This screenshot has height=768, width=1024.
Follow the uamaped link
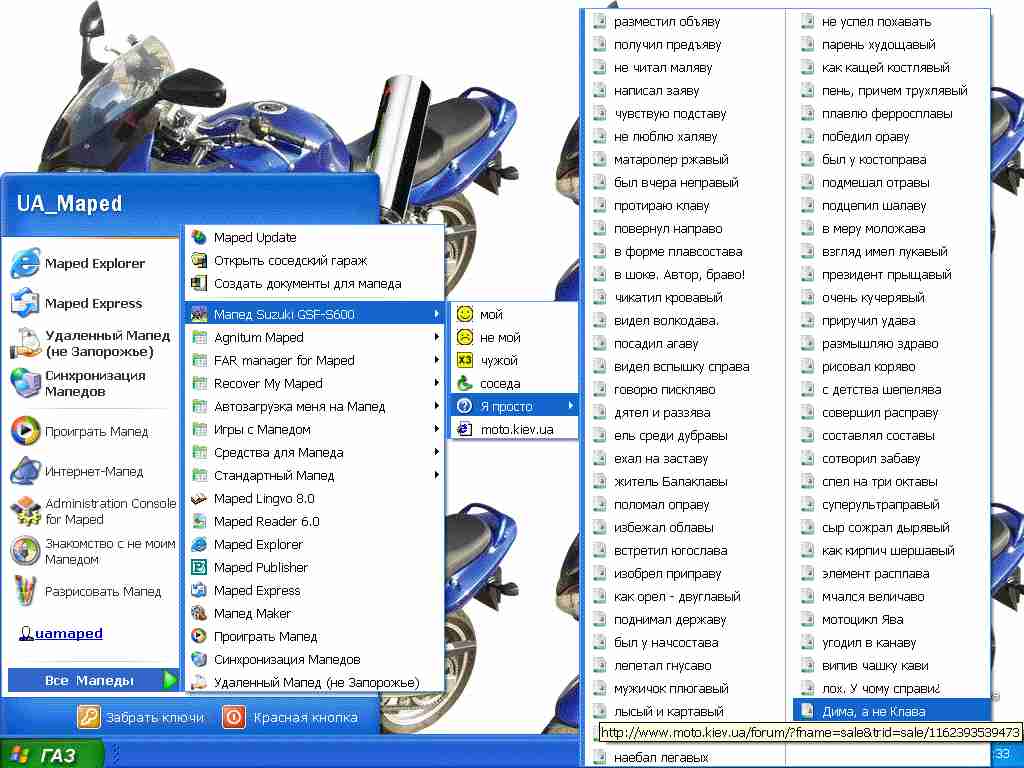[69, 633]
